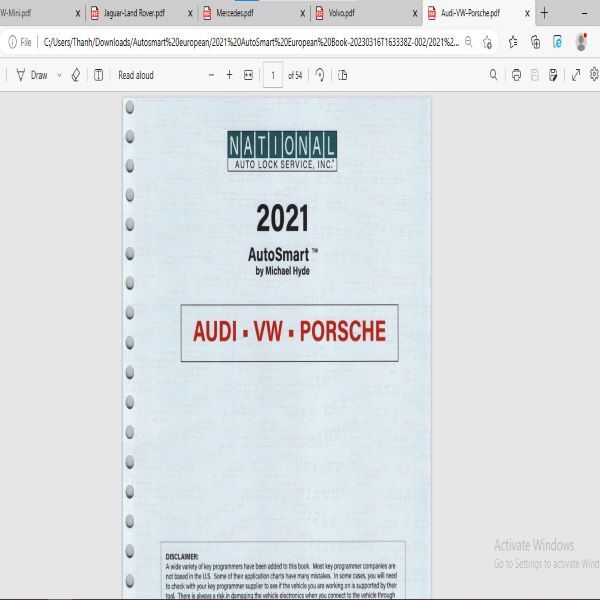The width and height of the screenshot is (600, 600).
Task: Start Read aloud
Action: (x=136, y=75)
